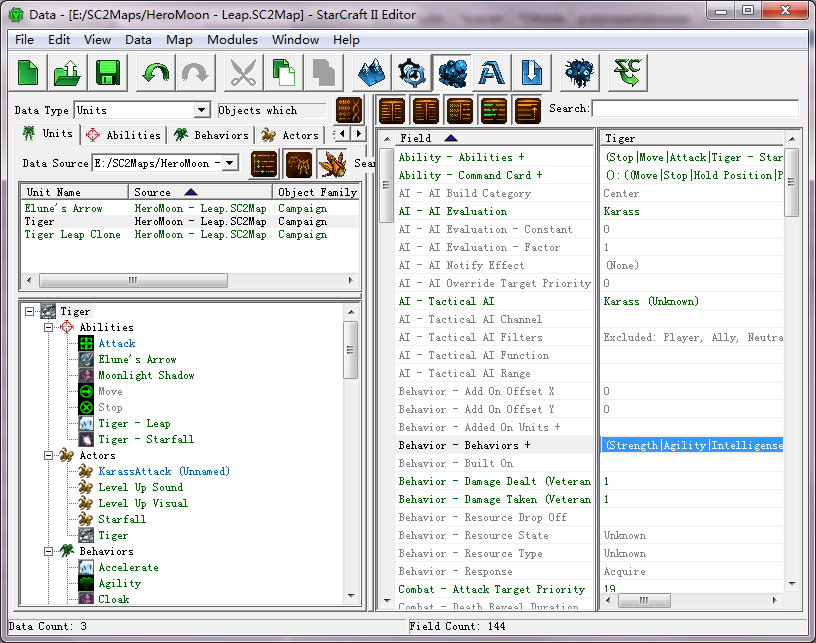Screen dimensions: 816x643
Task: Open the Map menu
Action: [179, 40]
